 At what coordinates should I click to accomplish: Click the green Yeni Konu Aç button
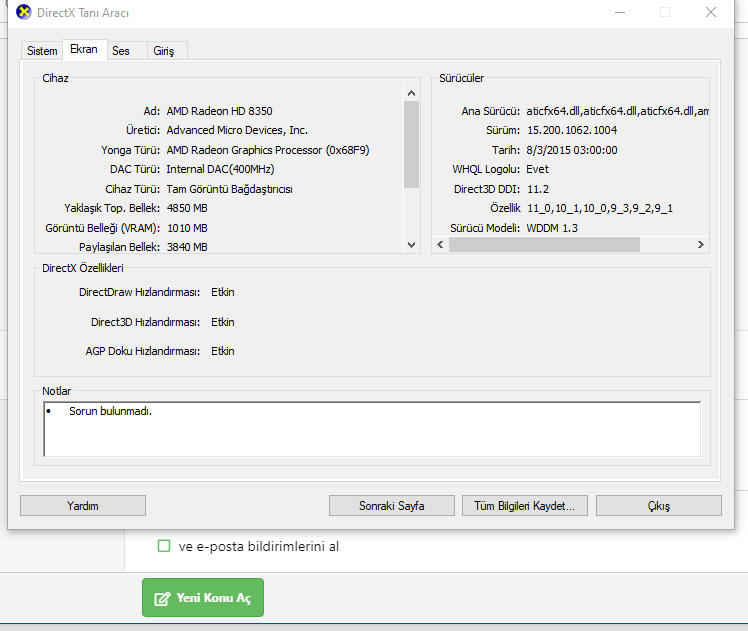[x=203, y=598]
